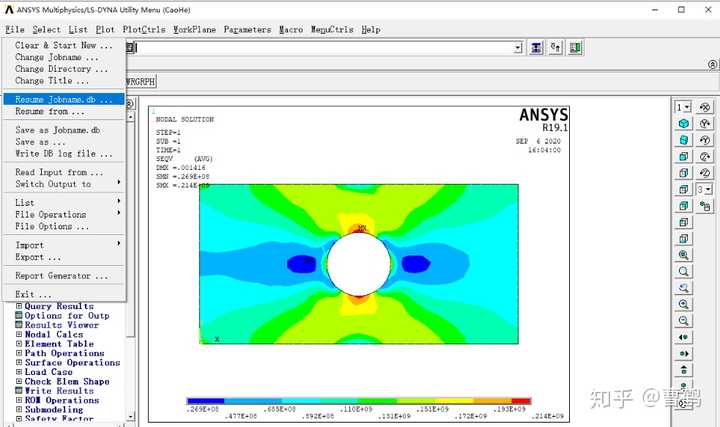
Task: Open the MenuCtrls menu
Action: pyautogui.click(x=332, y=30)
